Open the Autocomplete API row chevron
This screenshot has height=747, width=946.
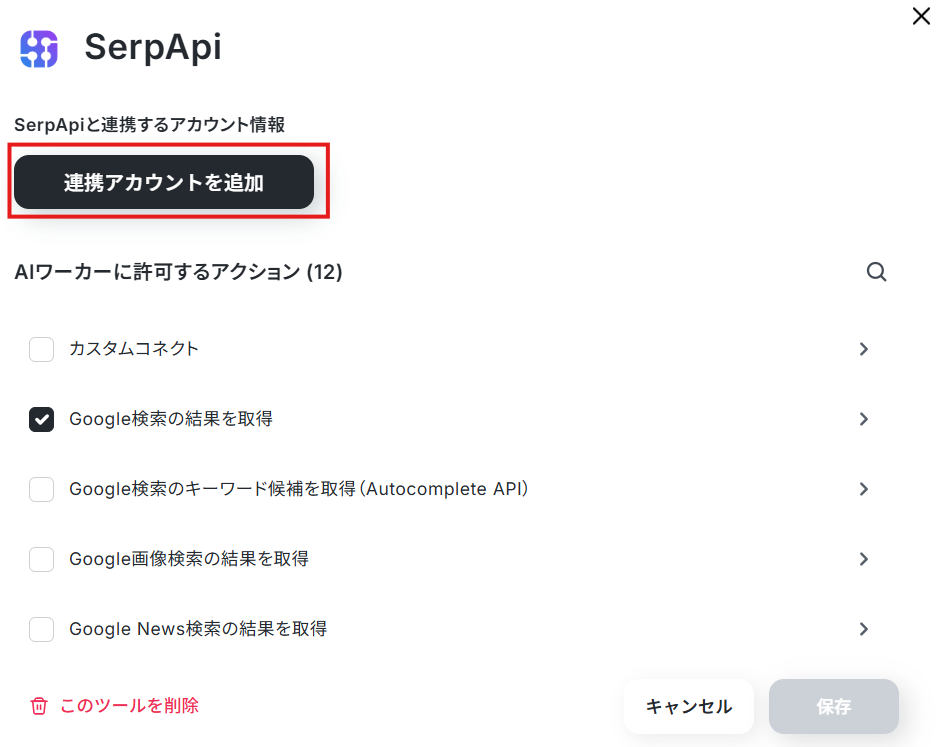click(863, 489)
